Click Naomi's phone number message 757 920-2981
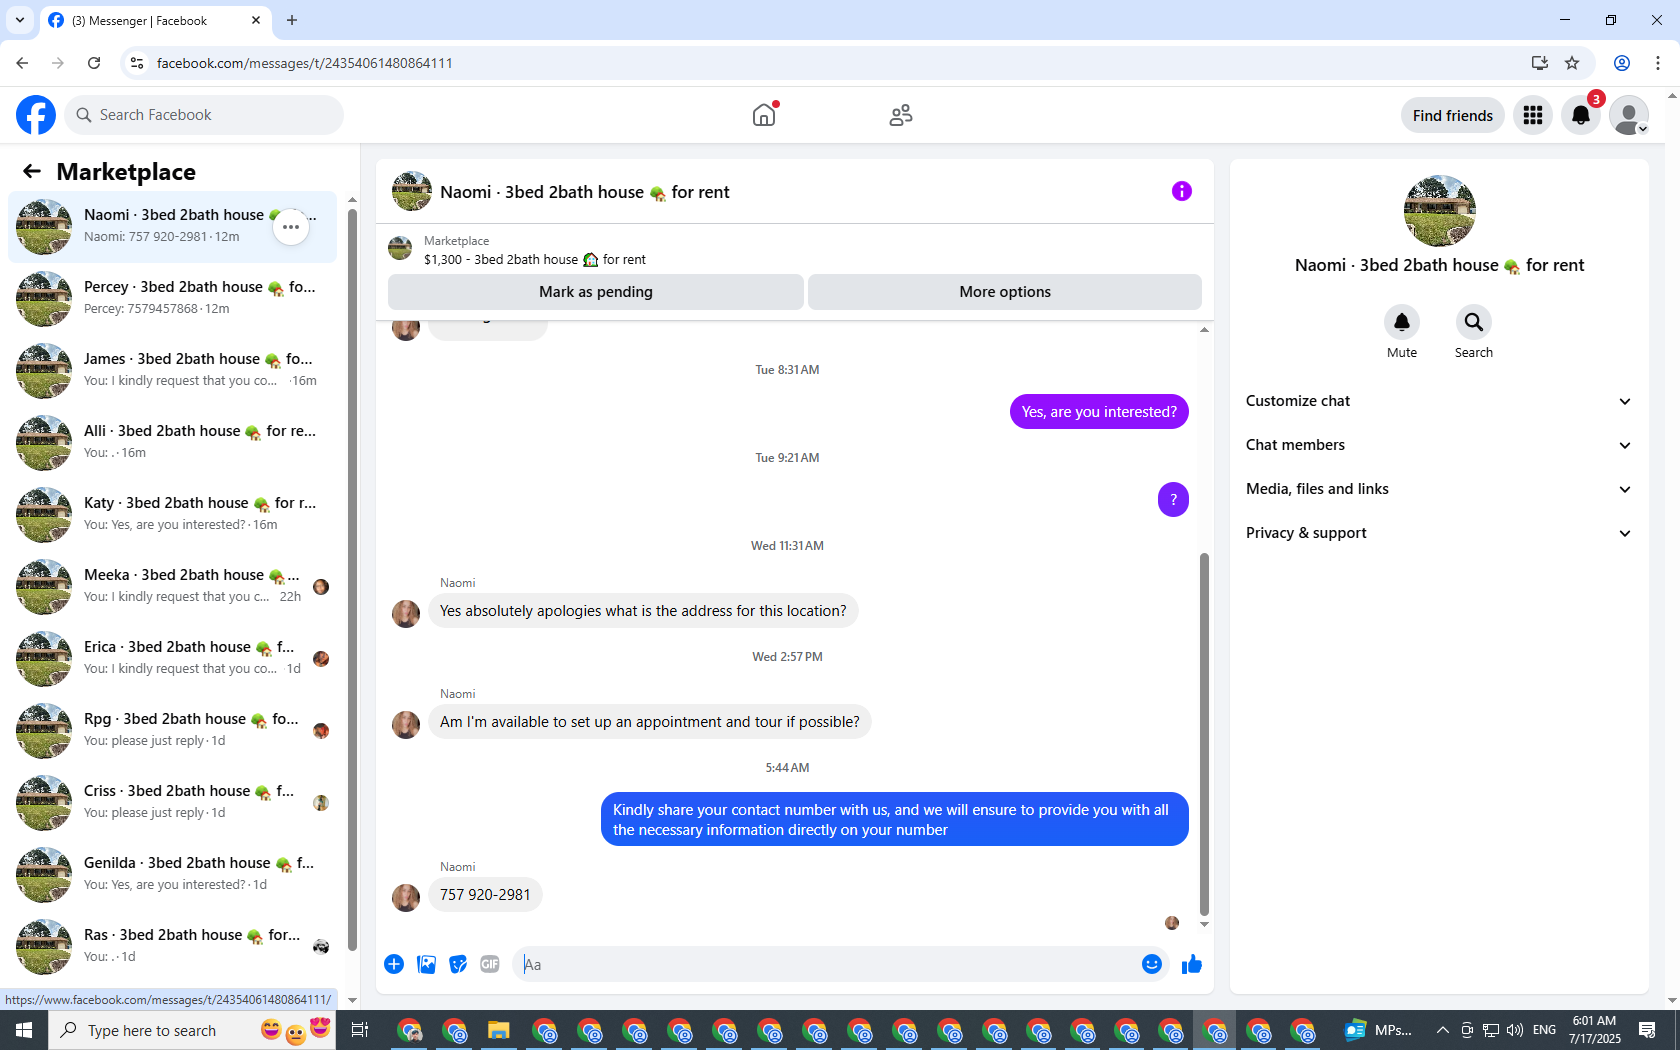Viewport: 1680px width, 1050px height. [485, 895]
